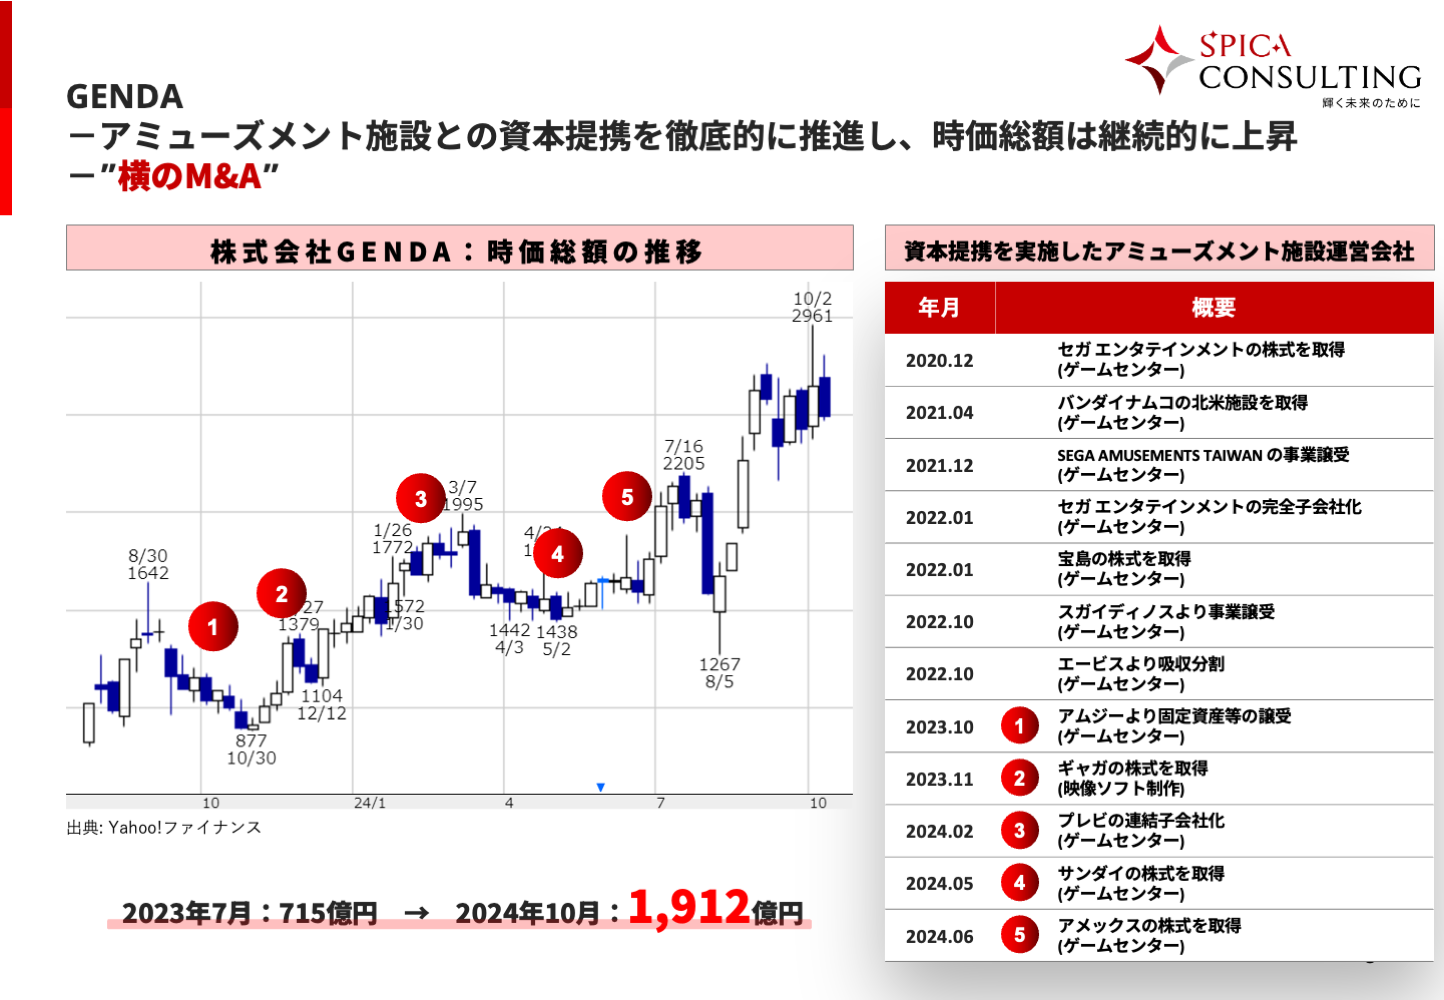Image resolution: width=1444 pixels, height=1000 pixels.
Task: Click the 株式会社GENDA：時価総額の推移 chart header
Action: coord(460,248)
